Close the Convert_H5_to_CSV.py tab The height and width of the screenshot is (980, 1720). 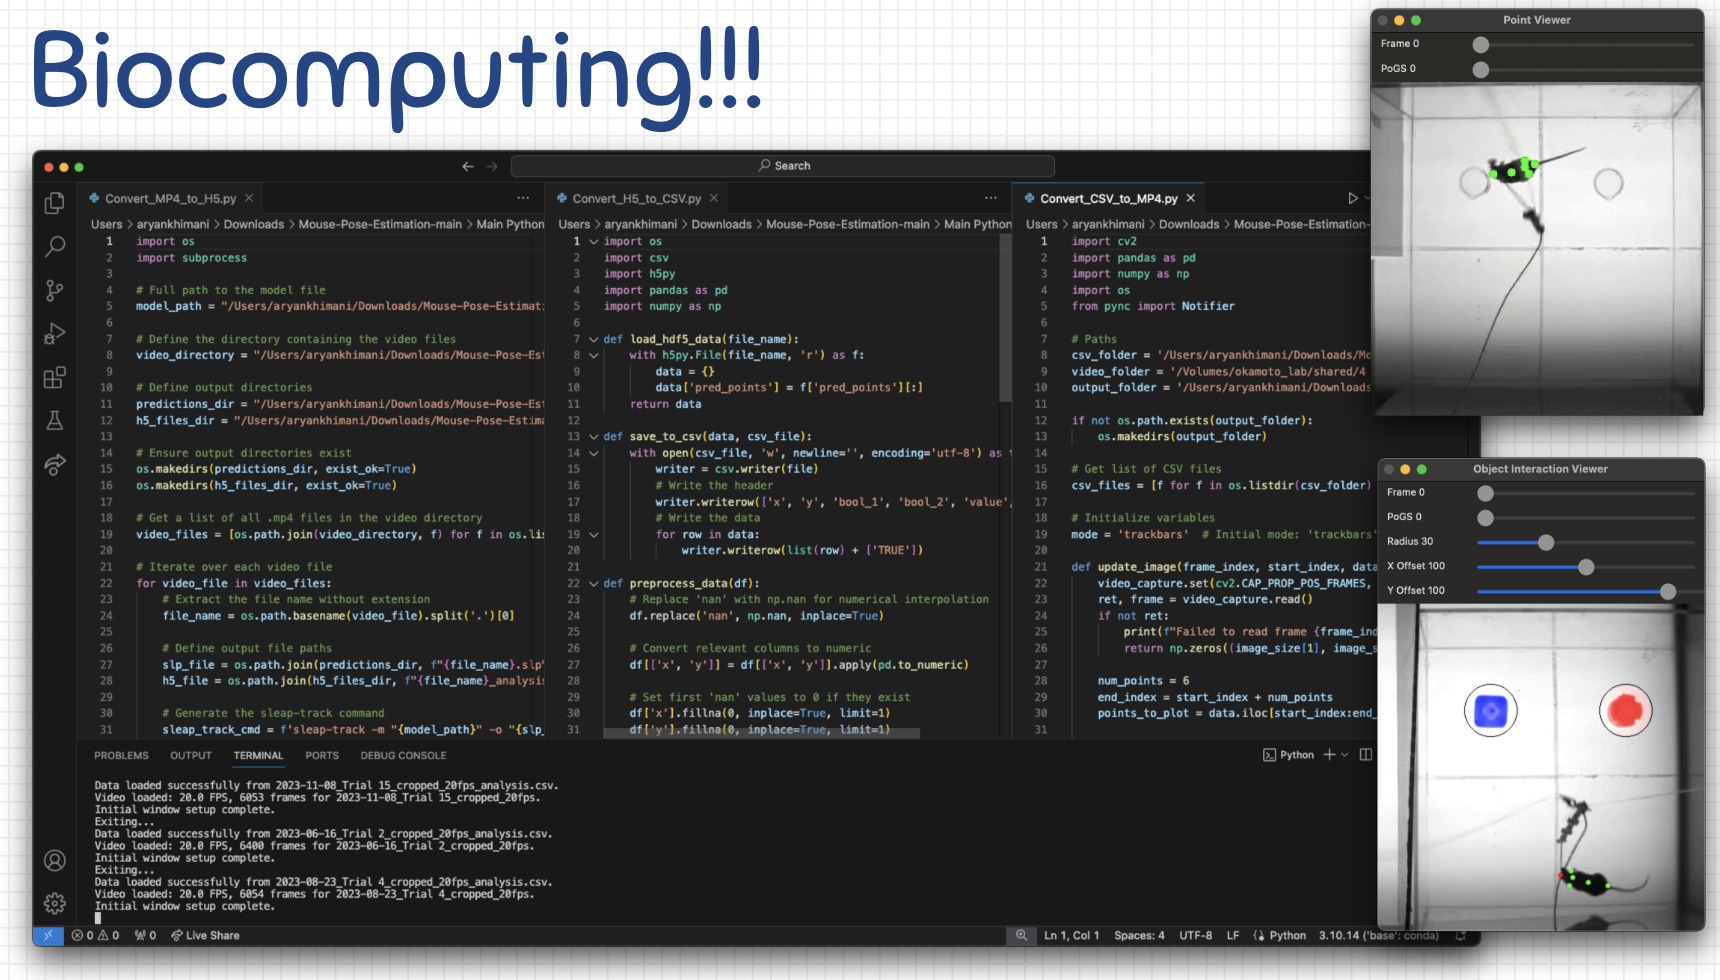[714, 198]
